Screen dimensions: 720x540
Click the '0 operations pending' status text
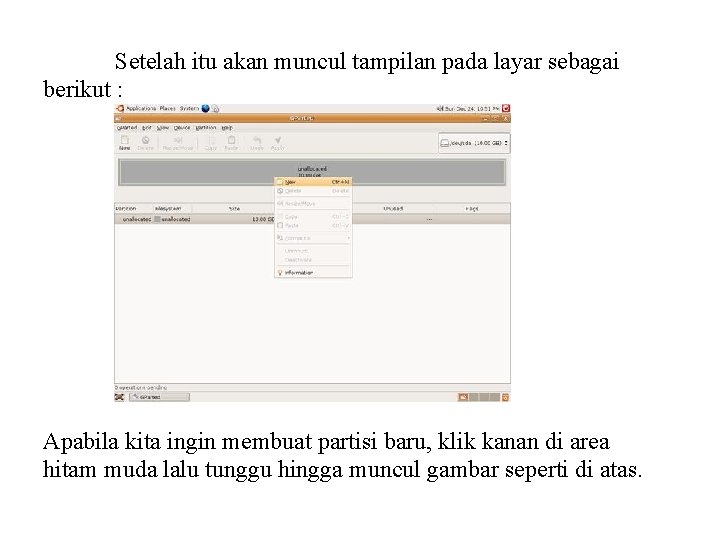tap(141, 388)
